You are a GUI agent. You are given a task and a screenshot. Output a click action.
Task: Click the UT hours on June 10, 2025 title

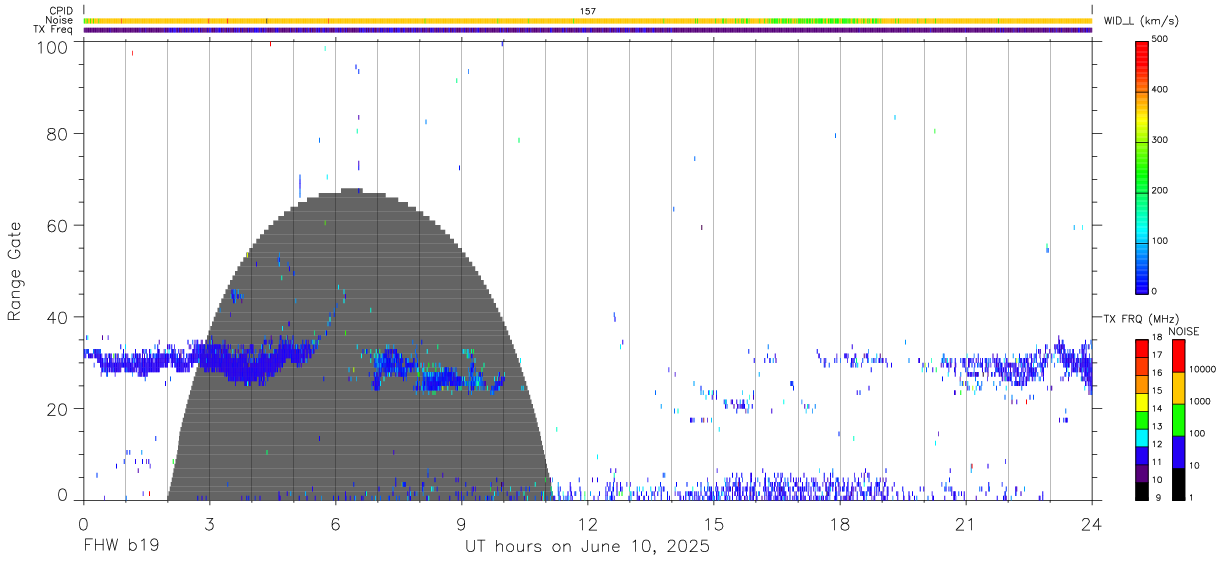tap(587, 547)
